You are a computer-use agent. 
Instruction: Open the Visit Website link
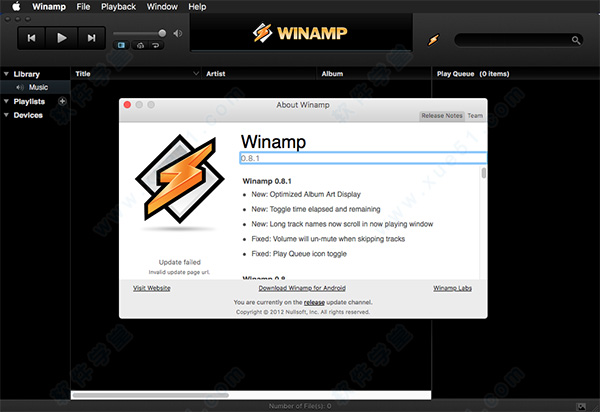pyautogui.click(x=152, y=288)
